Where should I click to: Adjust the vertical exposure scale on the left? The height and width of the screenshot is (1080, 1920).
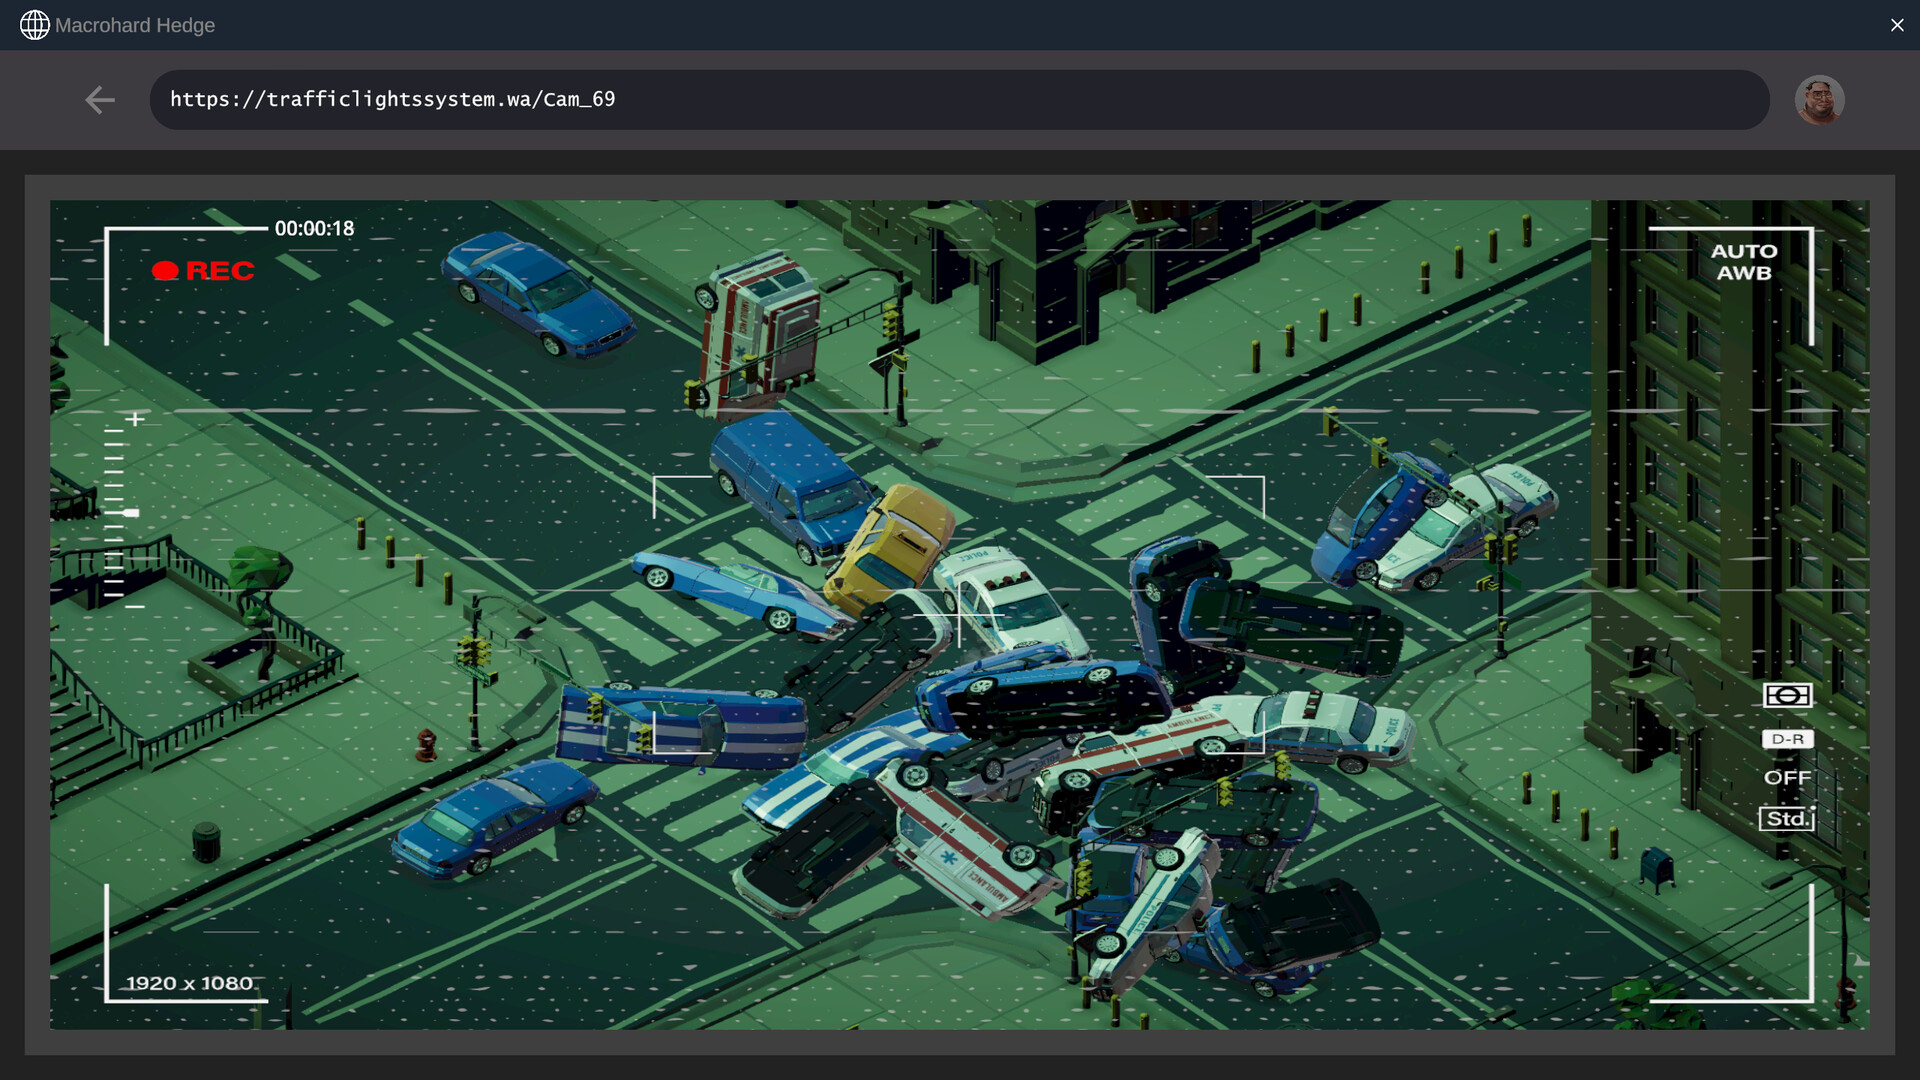pos(120,510)
